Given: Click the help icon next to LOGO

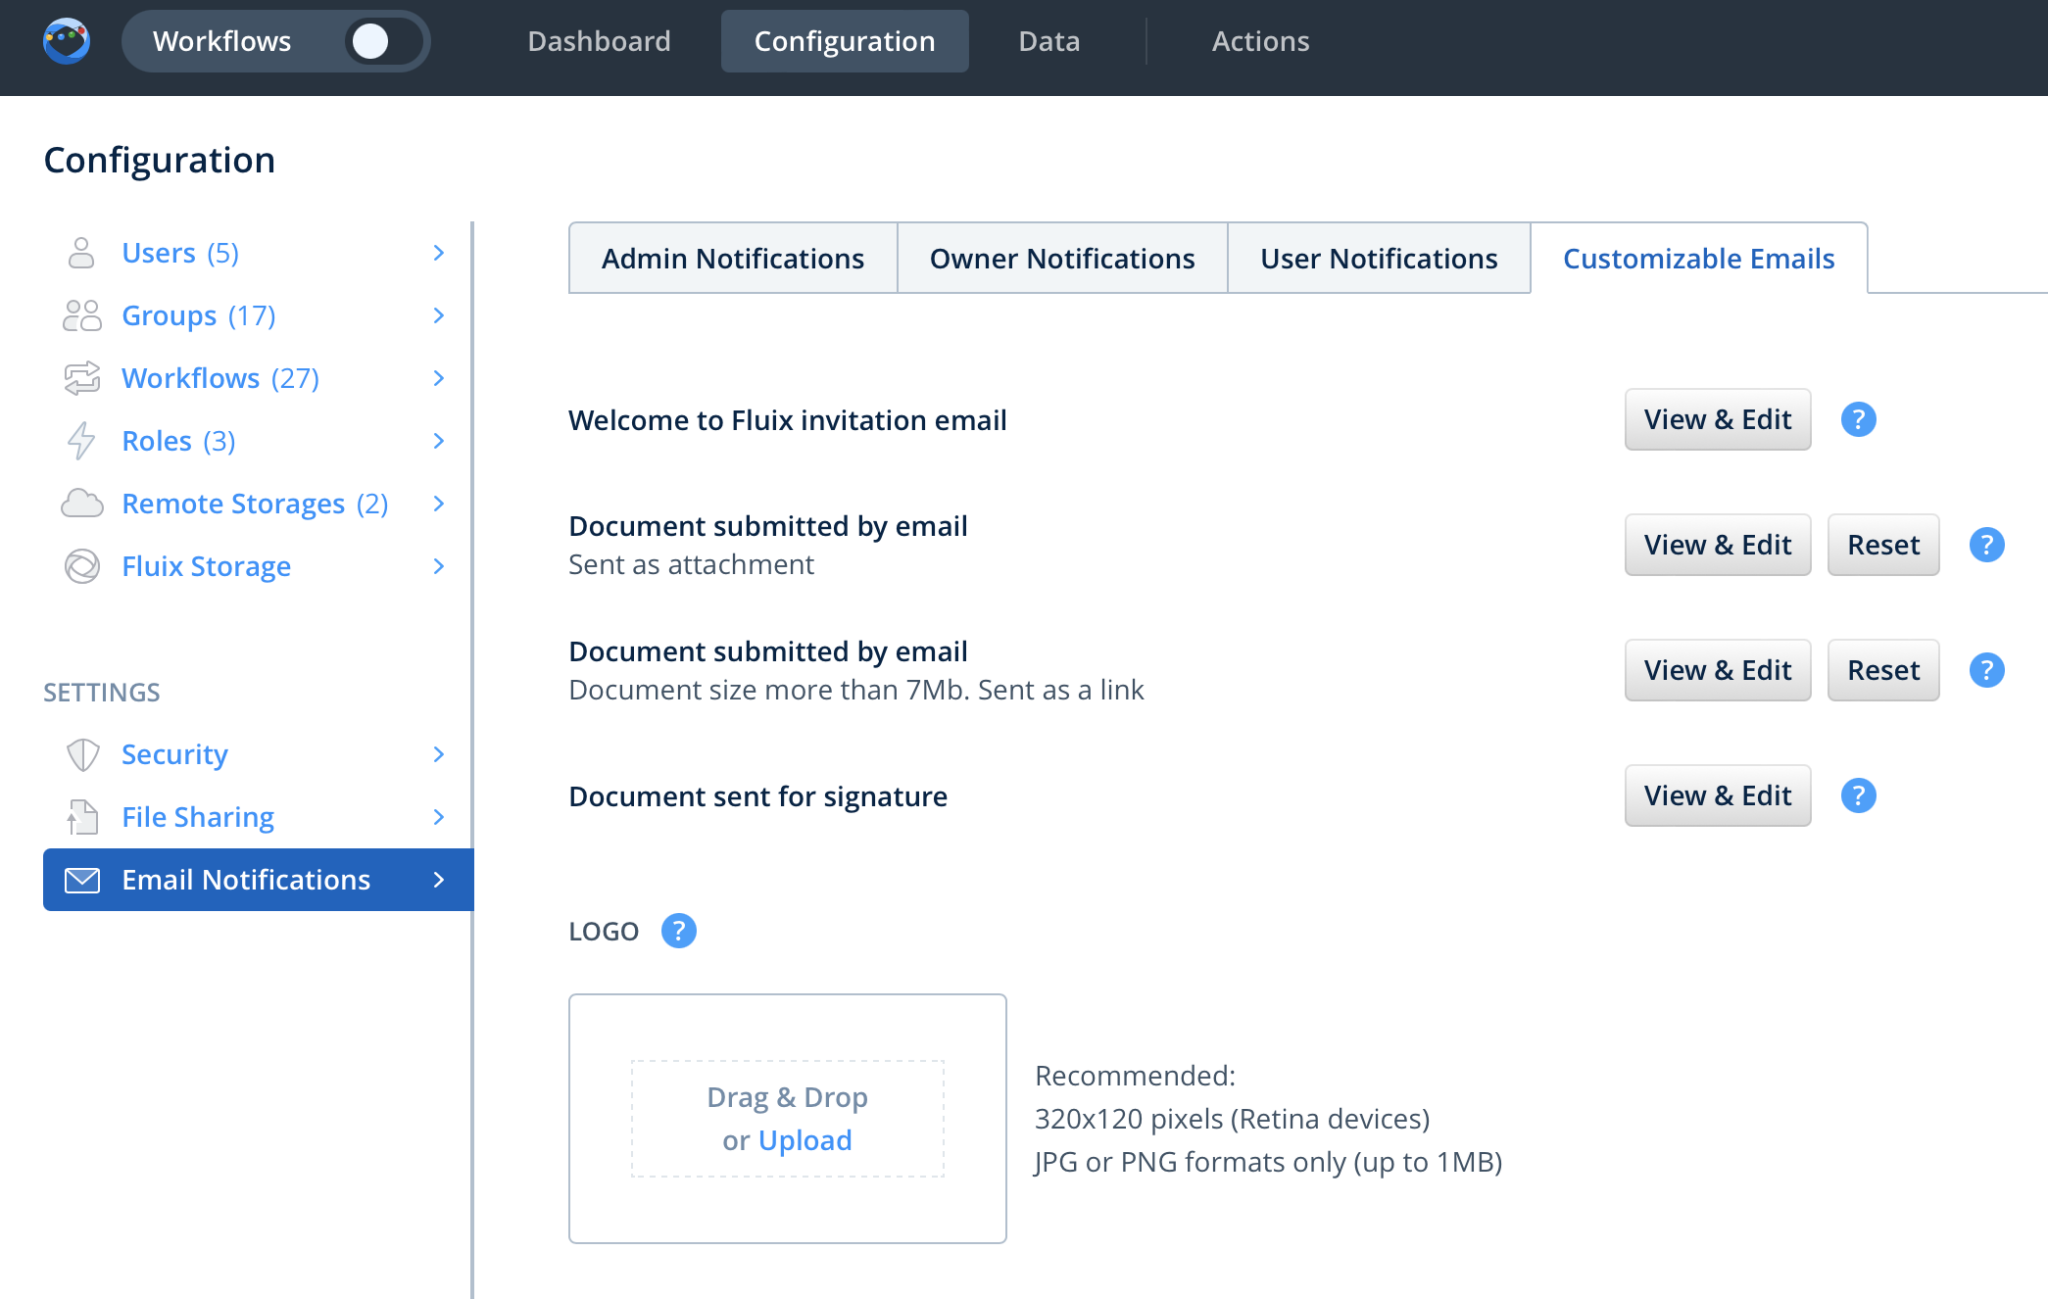Looking at the screenshot, I should (678, 931).
